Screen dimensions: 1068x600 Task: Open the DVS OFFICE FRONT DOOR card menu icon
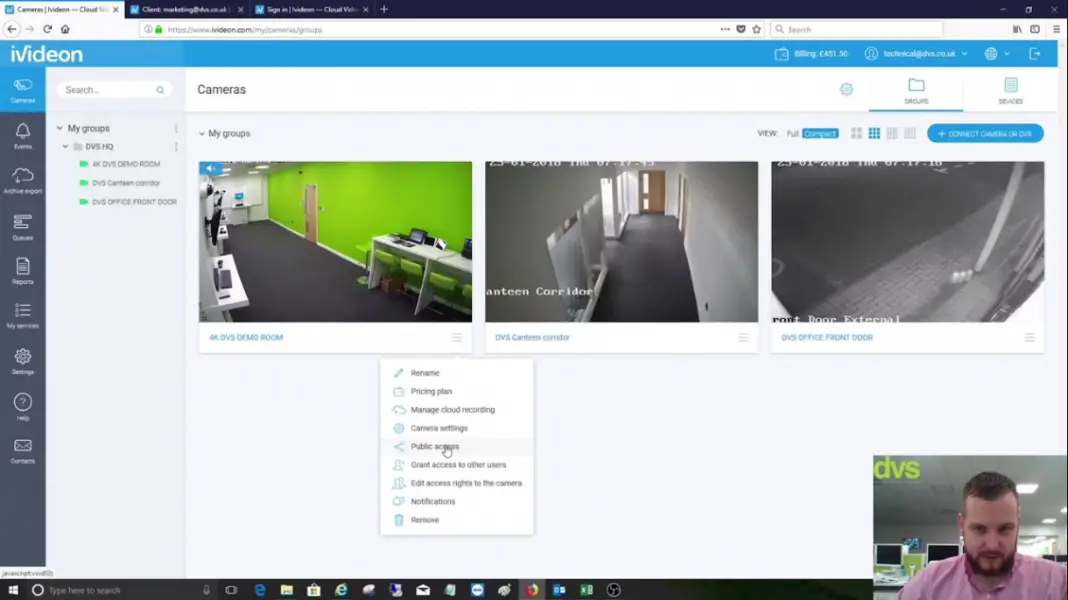(x=1029, y=337)
